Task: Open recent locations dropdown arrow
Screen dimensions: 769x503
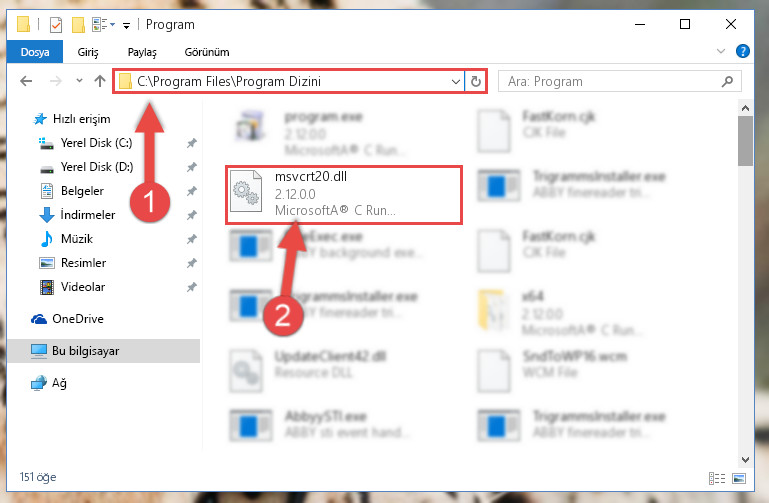Action: (x=79, y=81)
